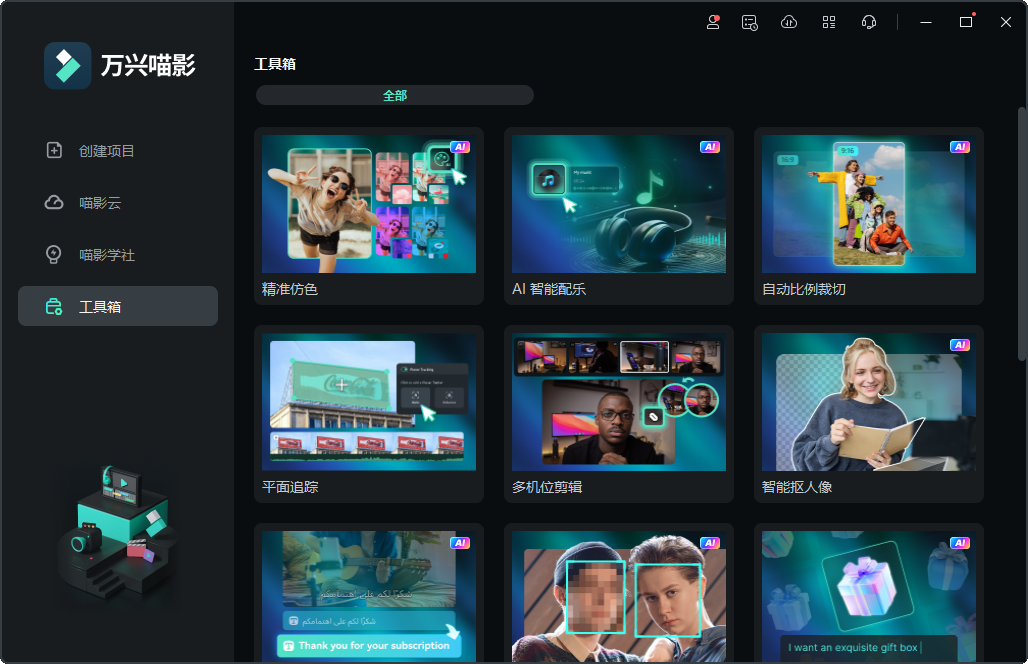Click the headset customer support icon
The image size is (1028, 664).
(x=869, y=22)
